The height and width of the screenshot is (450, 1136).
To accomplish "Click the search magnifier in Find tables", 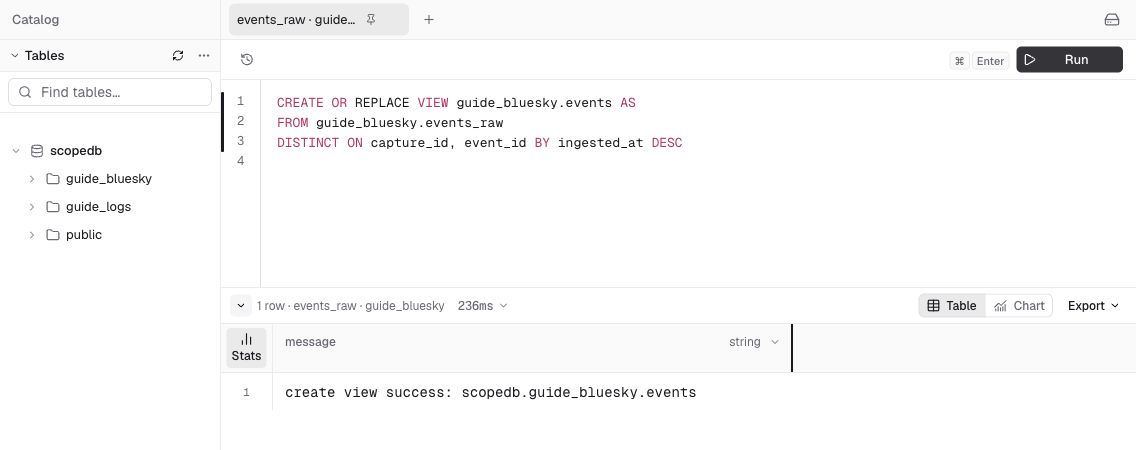I will (x=25, y=92).
